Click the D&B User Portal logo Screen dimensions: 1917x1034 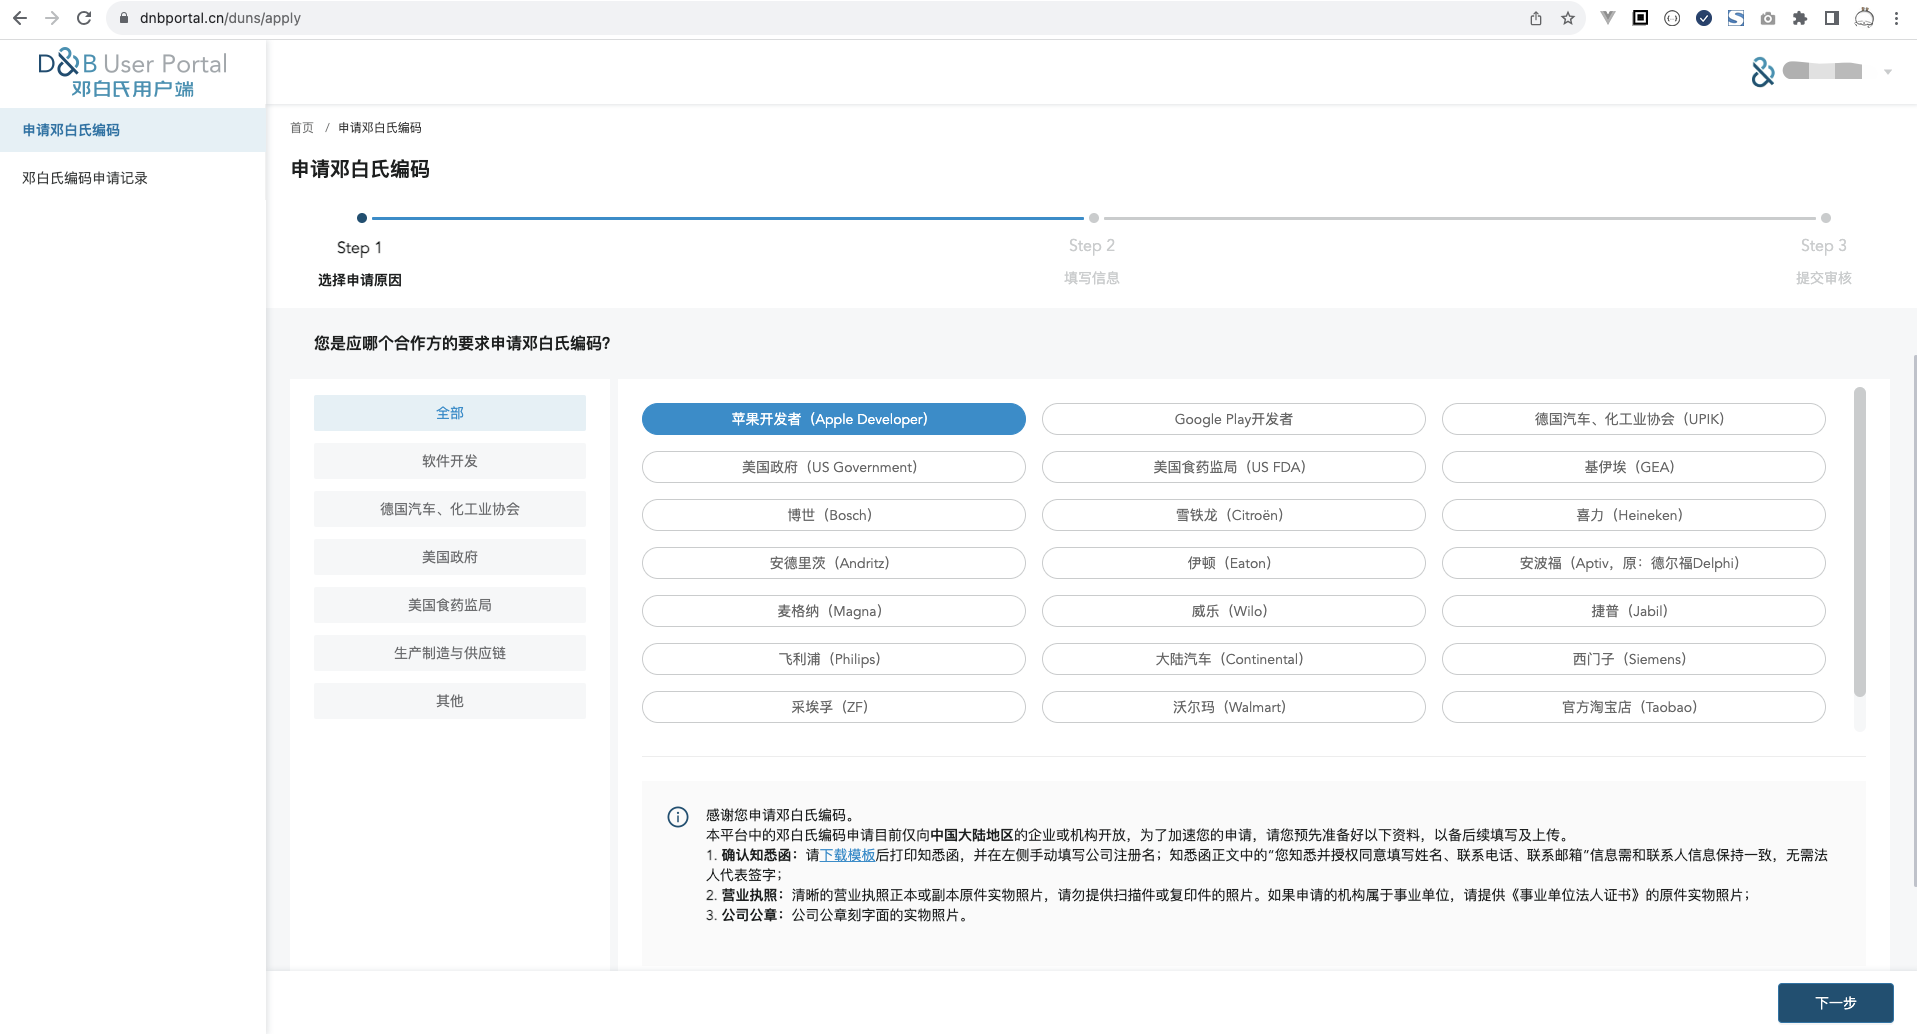(132, 73)
